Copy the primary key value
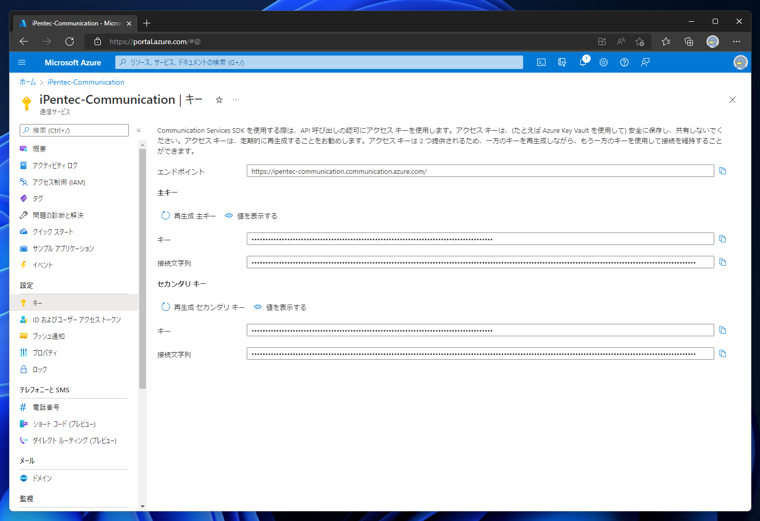This screenshot has height=521, width=760. [x=723, y=239]
